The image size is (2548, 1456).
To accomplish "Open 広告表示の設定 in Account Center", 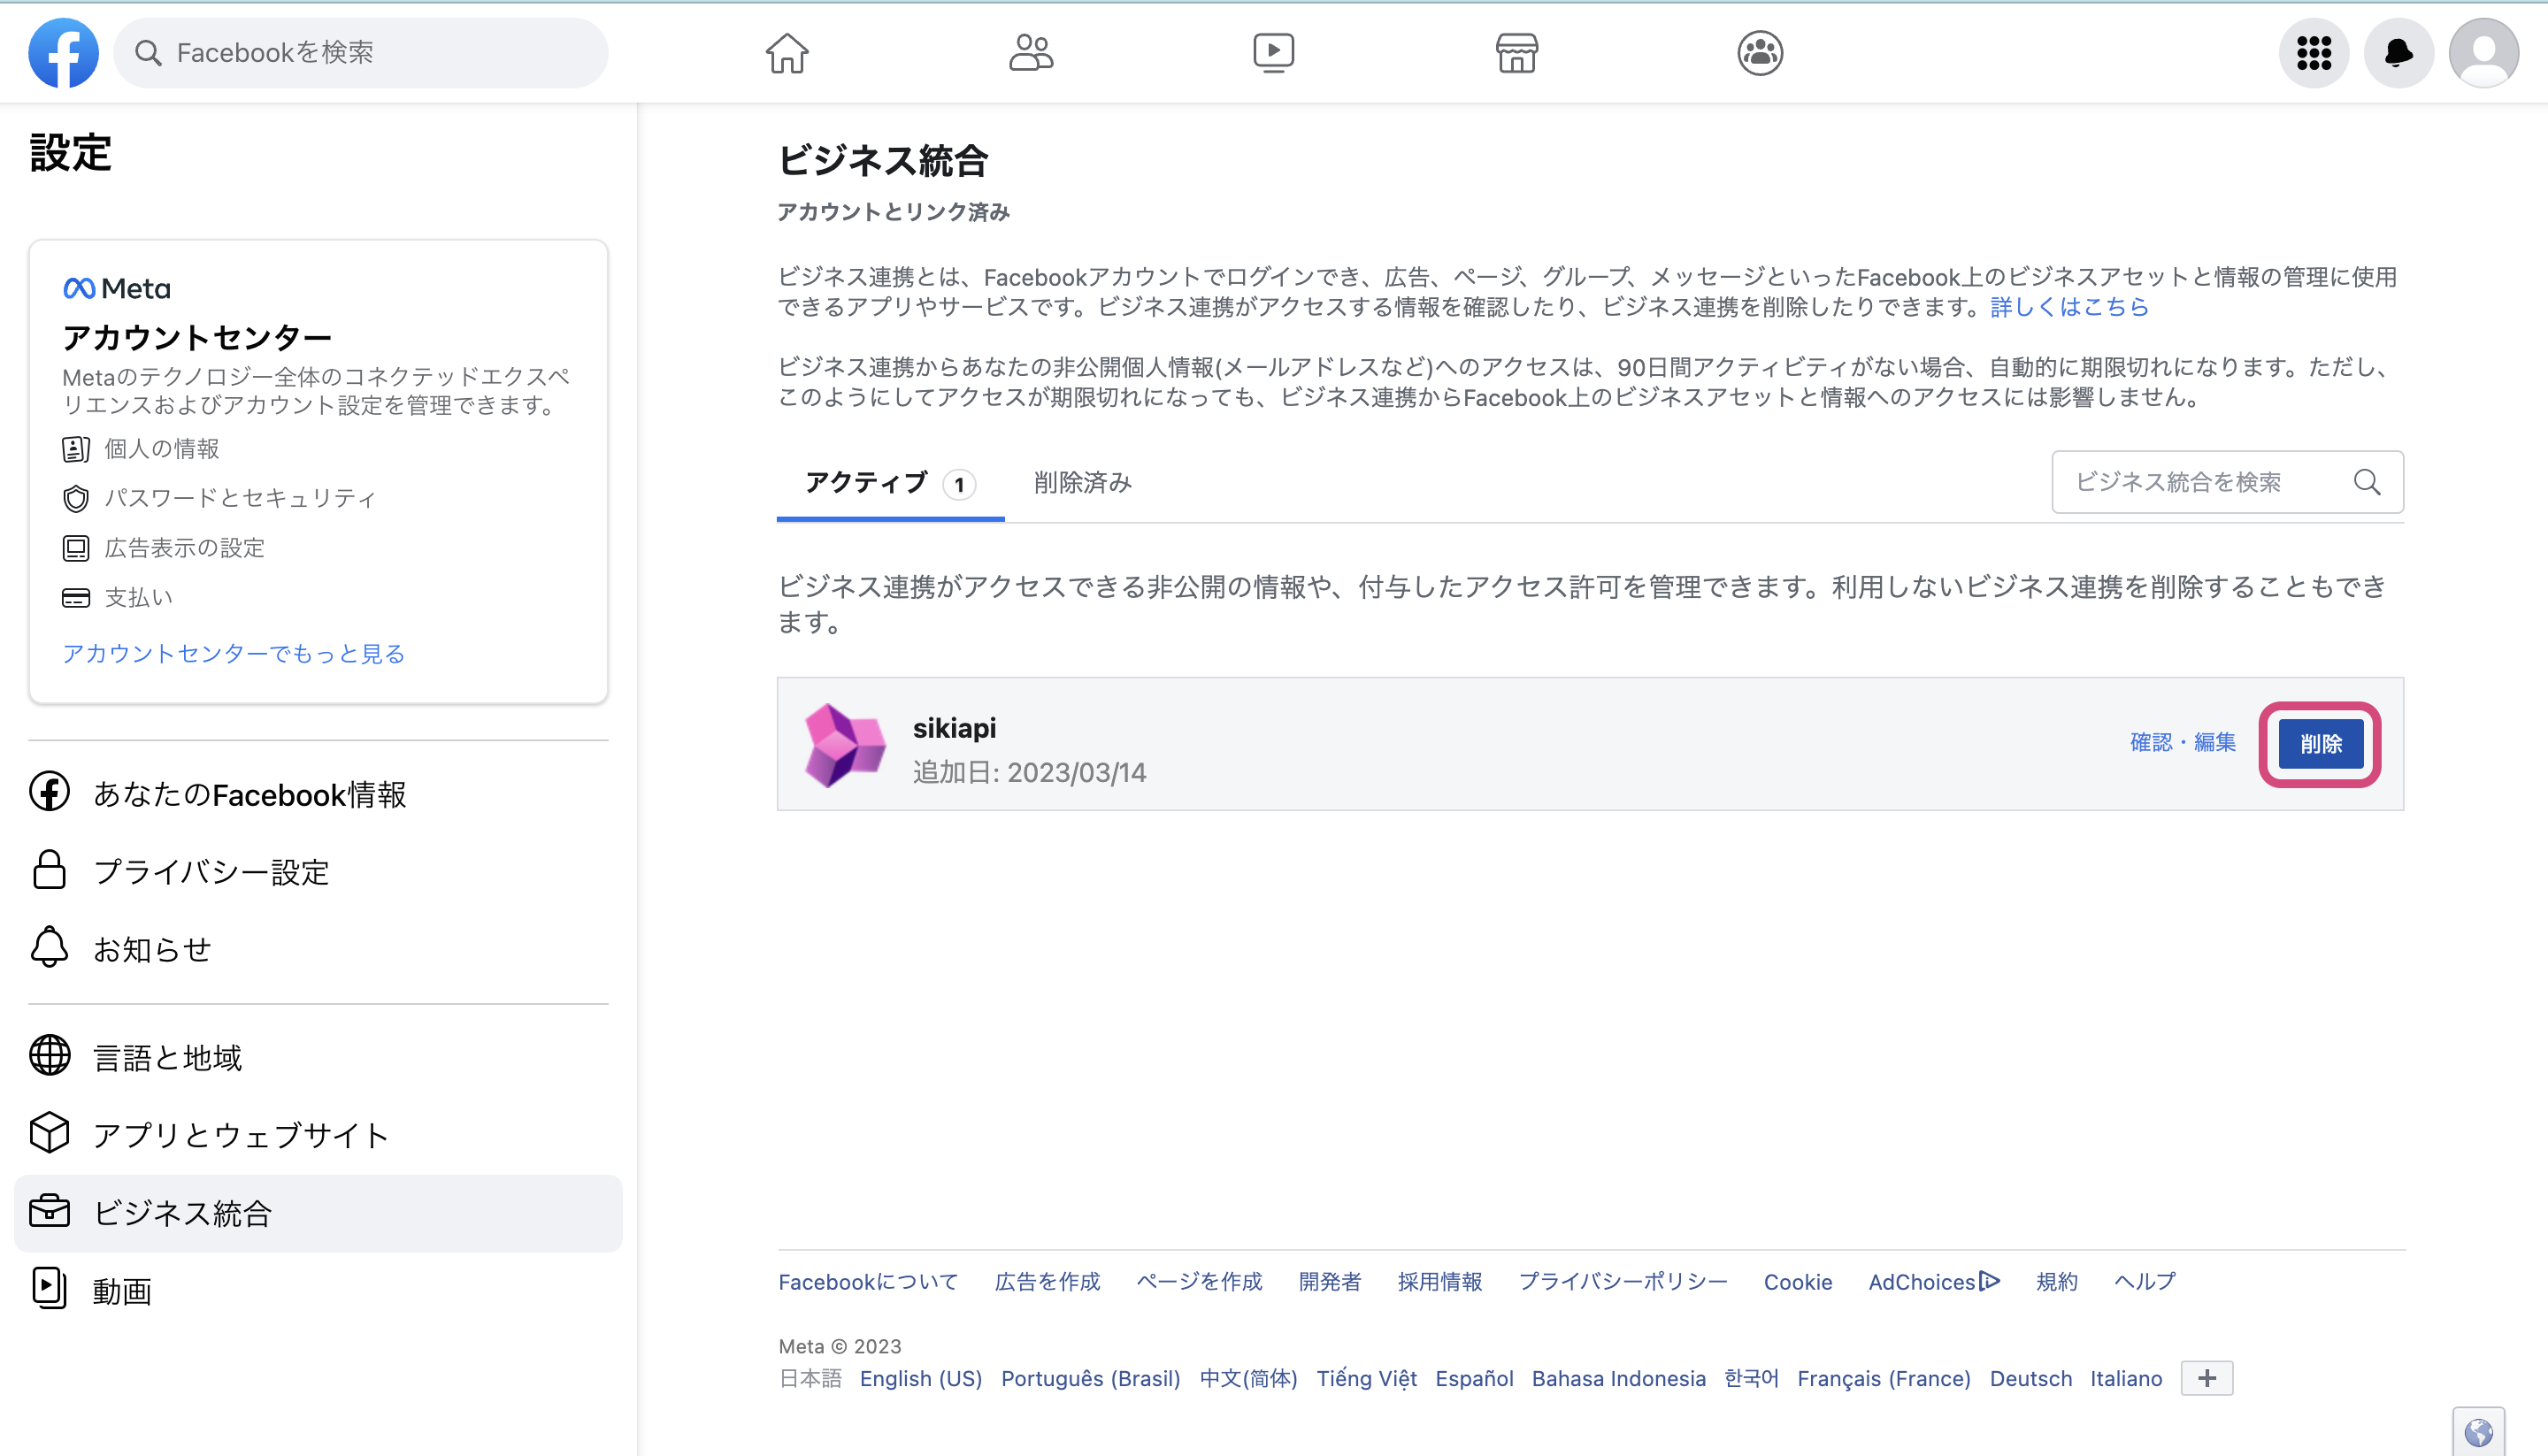I will click(163, 548).
